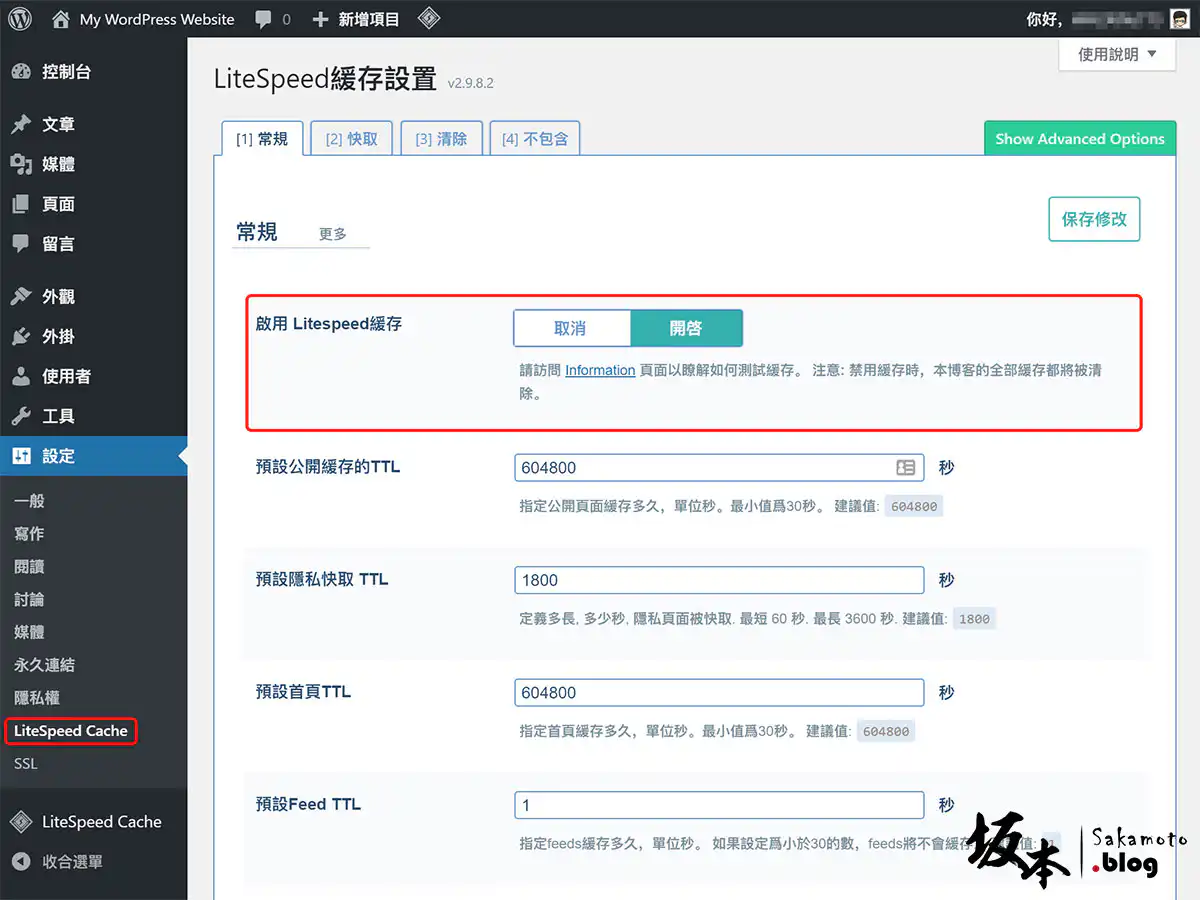Viewport: 1200px width, 900px height.
Task: Click the LiteSpeed diamond icon in admin bar
Action: [428, 19]
